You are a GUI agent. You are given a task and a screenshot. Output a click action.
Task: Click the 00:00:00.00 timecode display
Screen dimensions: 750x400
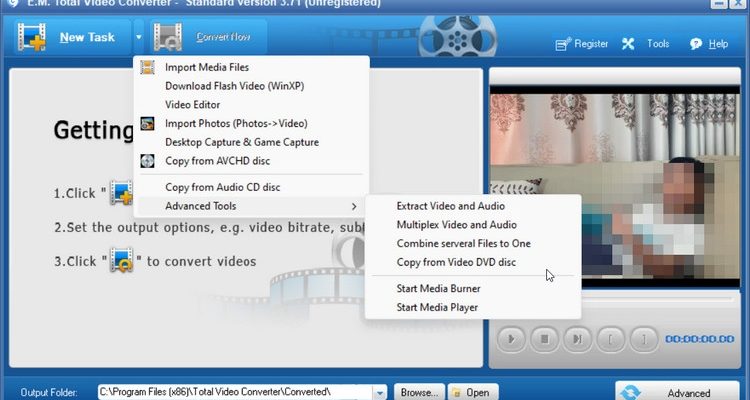pyautogui.click(x=699, y=339)
